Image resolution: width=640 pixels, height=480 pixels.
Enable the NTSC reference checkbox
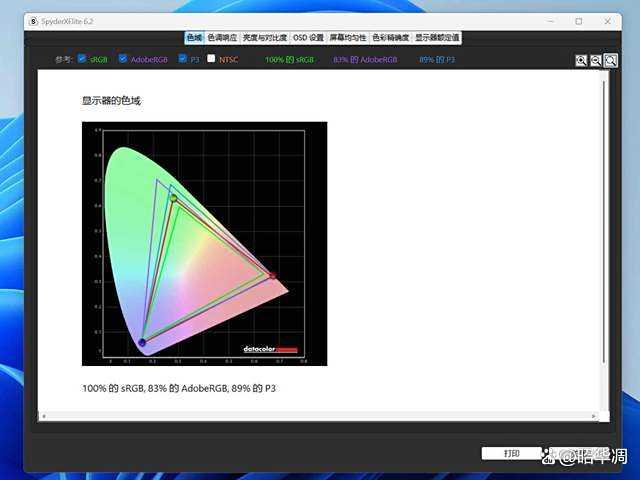[211, 58]
